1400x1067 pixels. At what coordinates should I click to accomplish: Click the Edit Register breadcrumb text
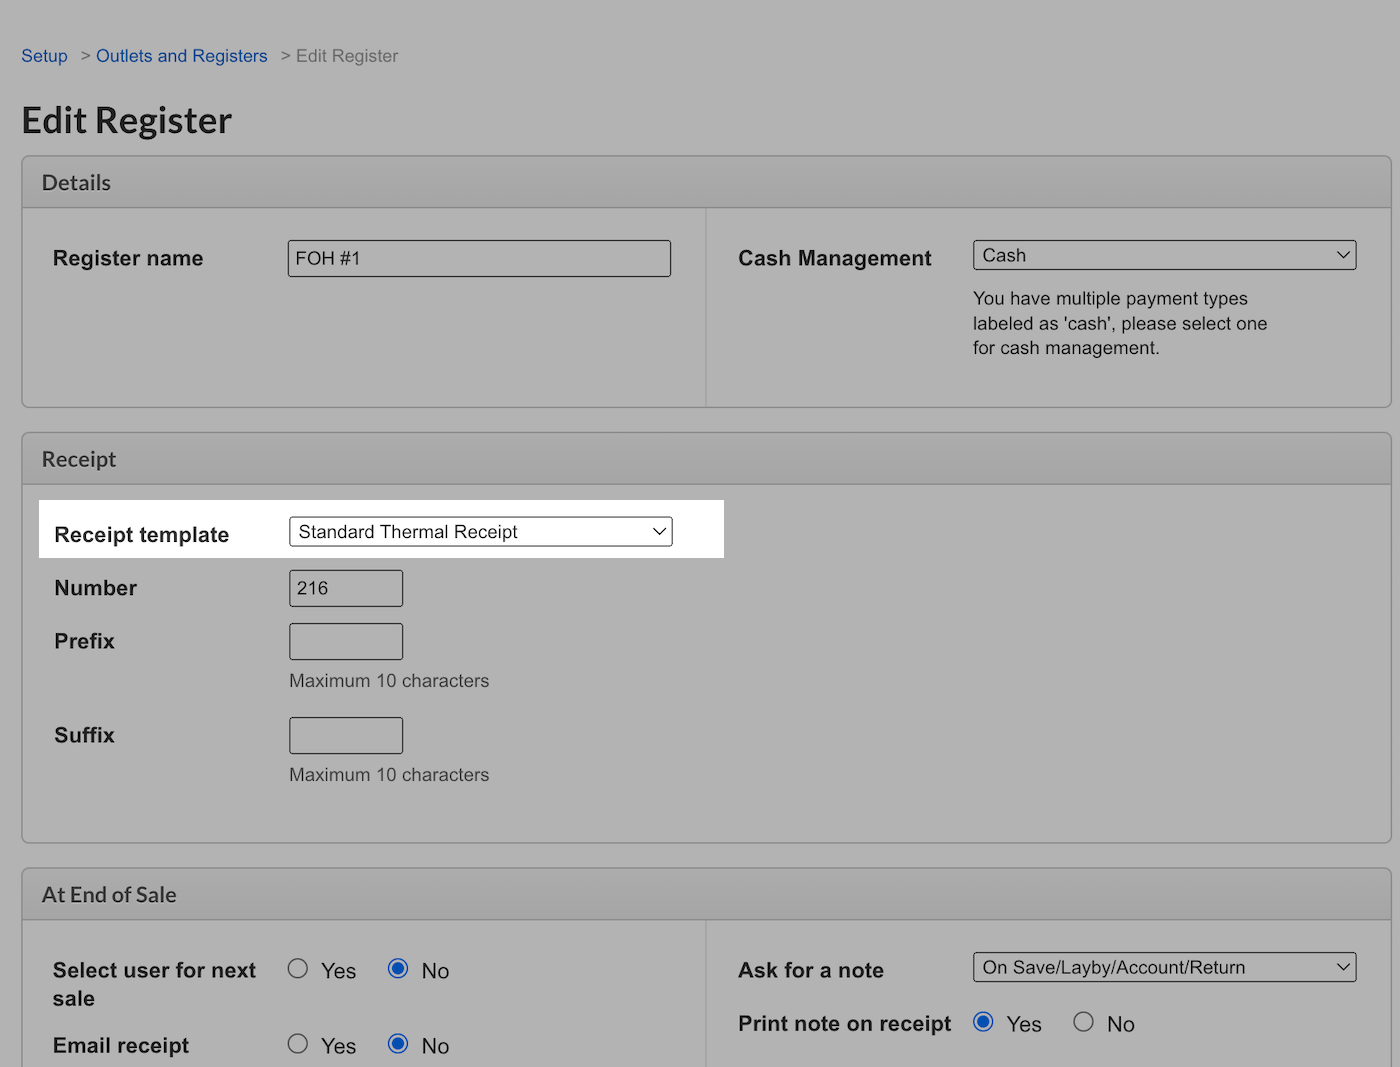(347, 56)
